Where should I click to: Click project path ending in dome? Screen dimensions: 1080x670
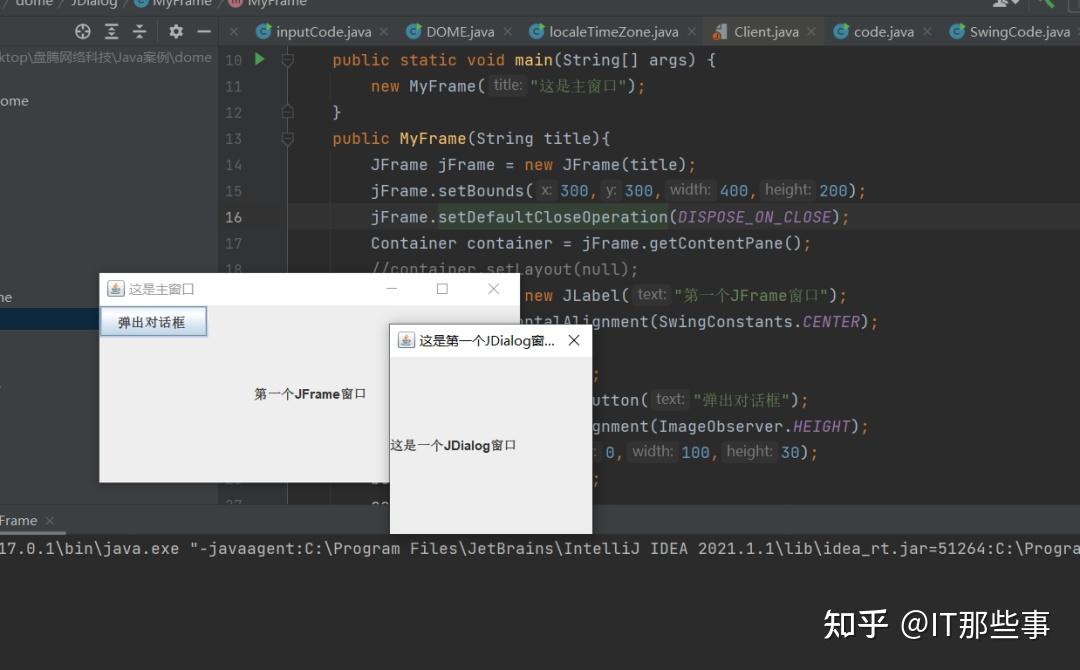pos(106,57)
